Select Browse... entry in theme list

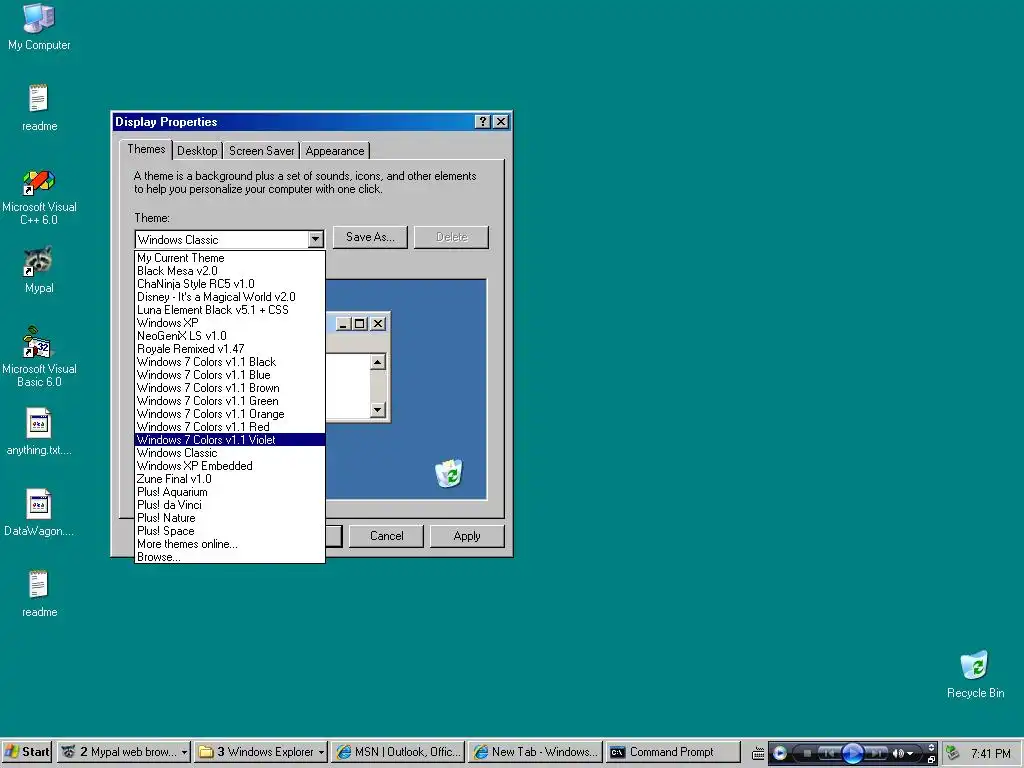(x=230, y=557)
